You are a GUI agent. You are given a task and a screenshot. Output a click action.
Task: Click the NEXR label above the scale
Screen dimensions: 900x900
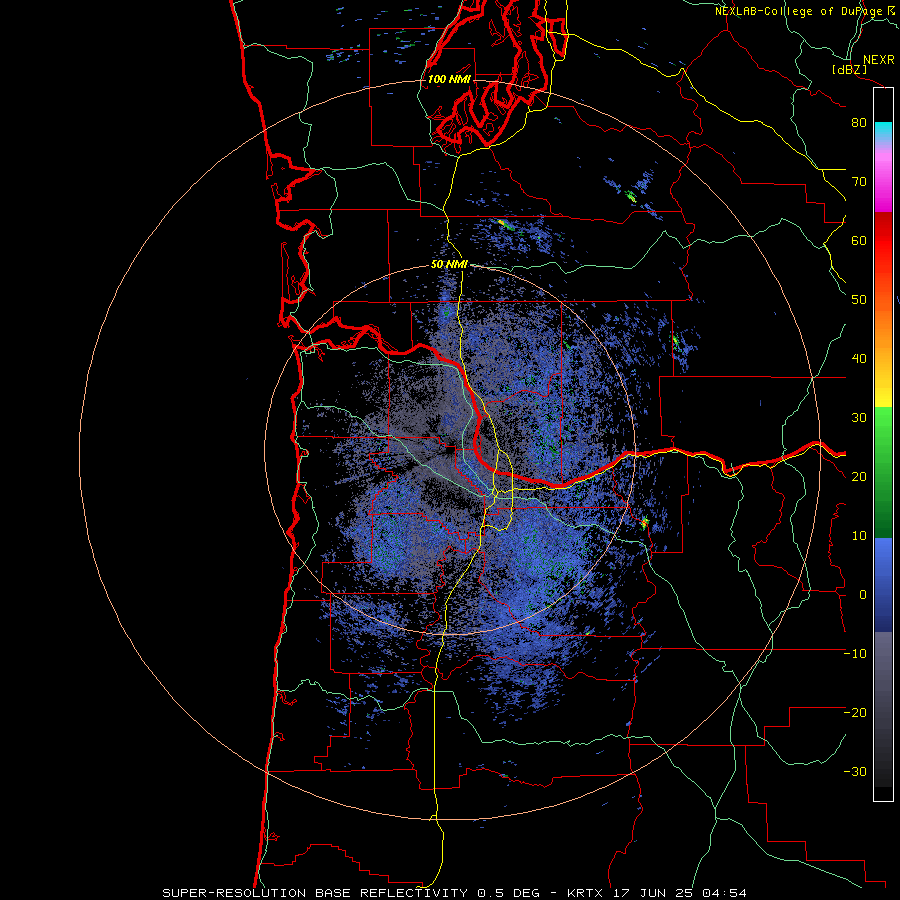point(879,60)
